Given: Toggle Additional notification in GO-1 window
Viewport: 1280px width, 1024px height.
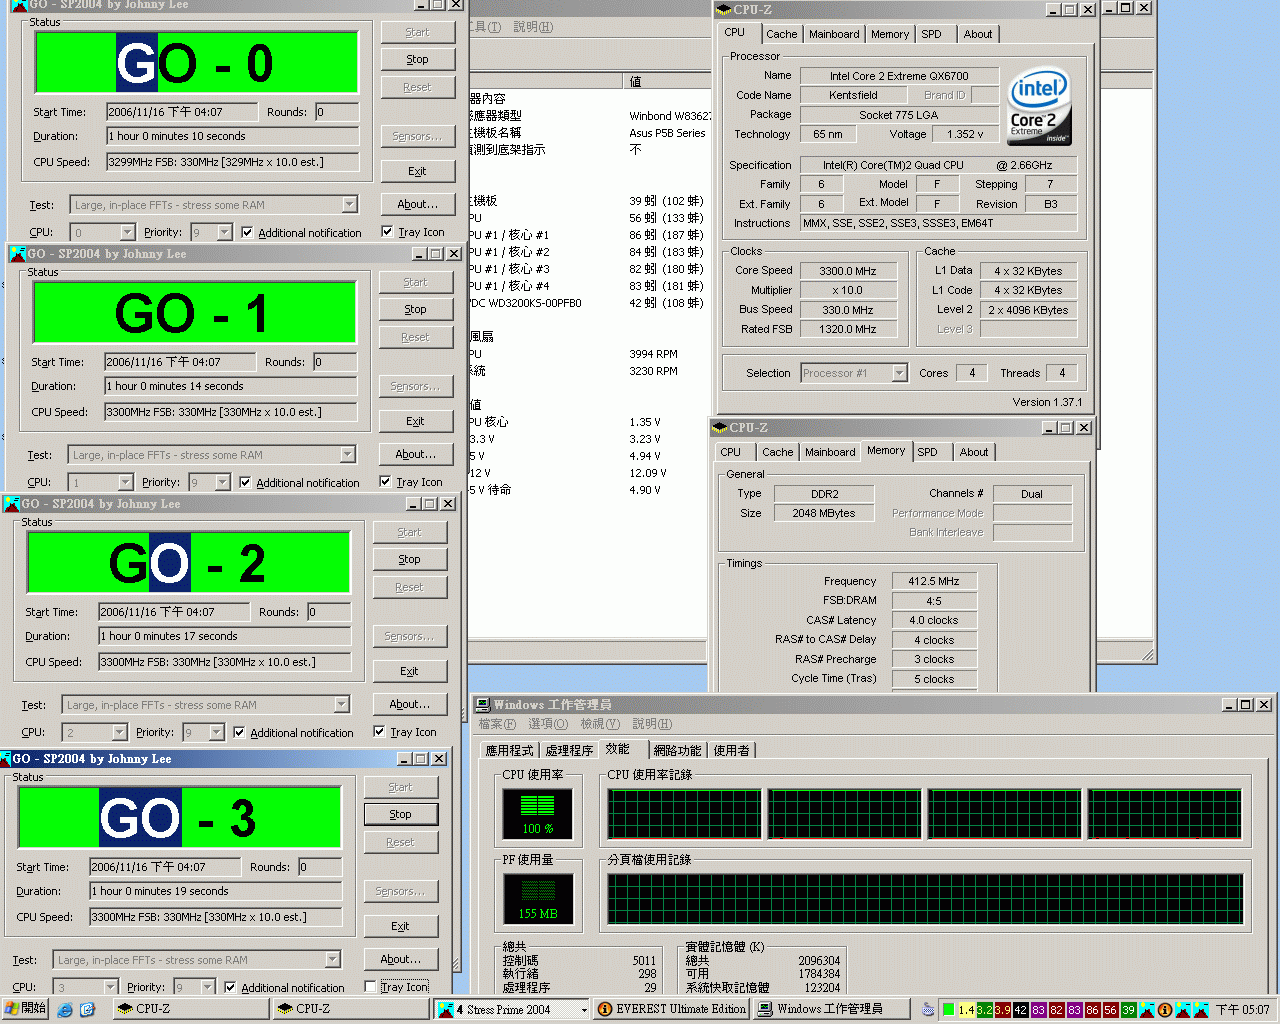Looking at the screenshot, I should tap(245, 482).
